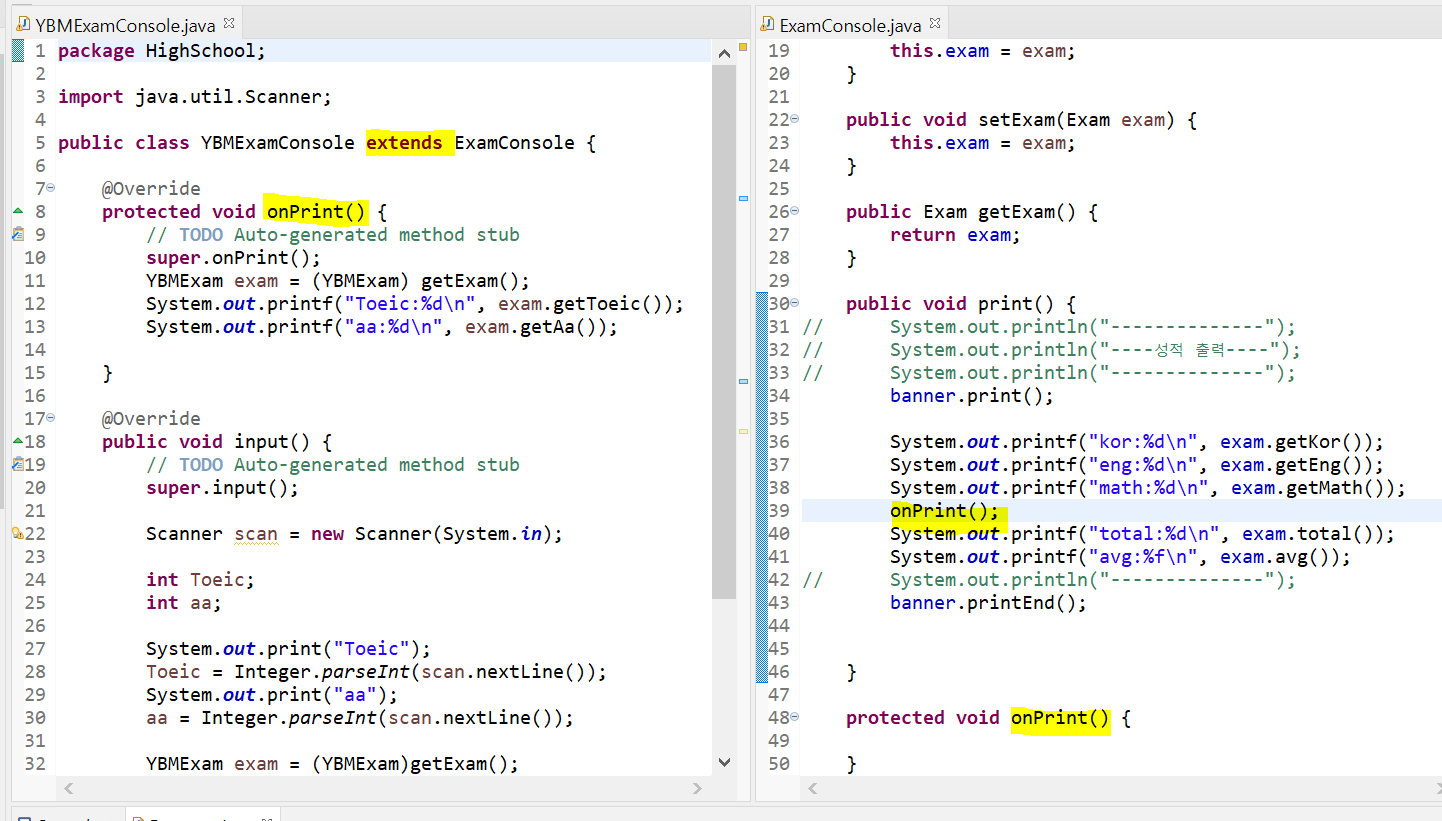Collapse the onPrint method at line 48
Image resolution: width=1442 pixels, height=821 pixels.
(795, 717)
